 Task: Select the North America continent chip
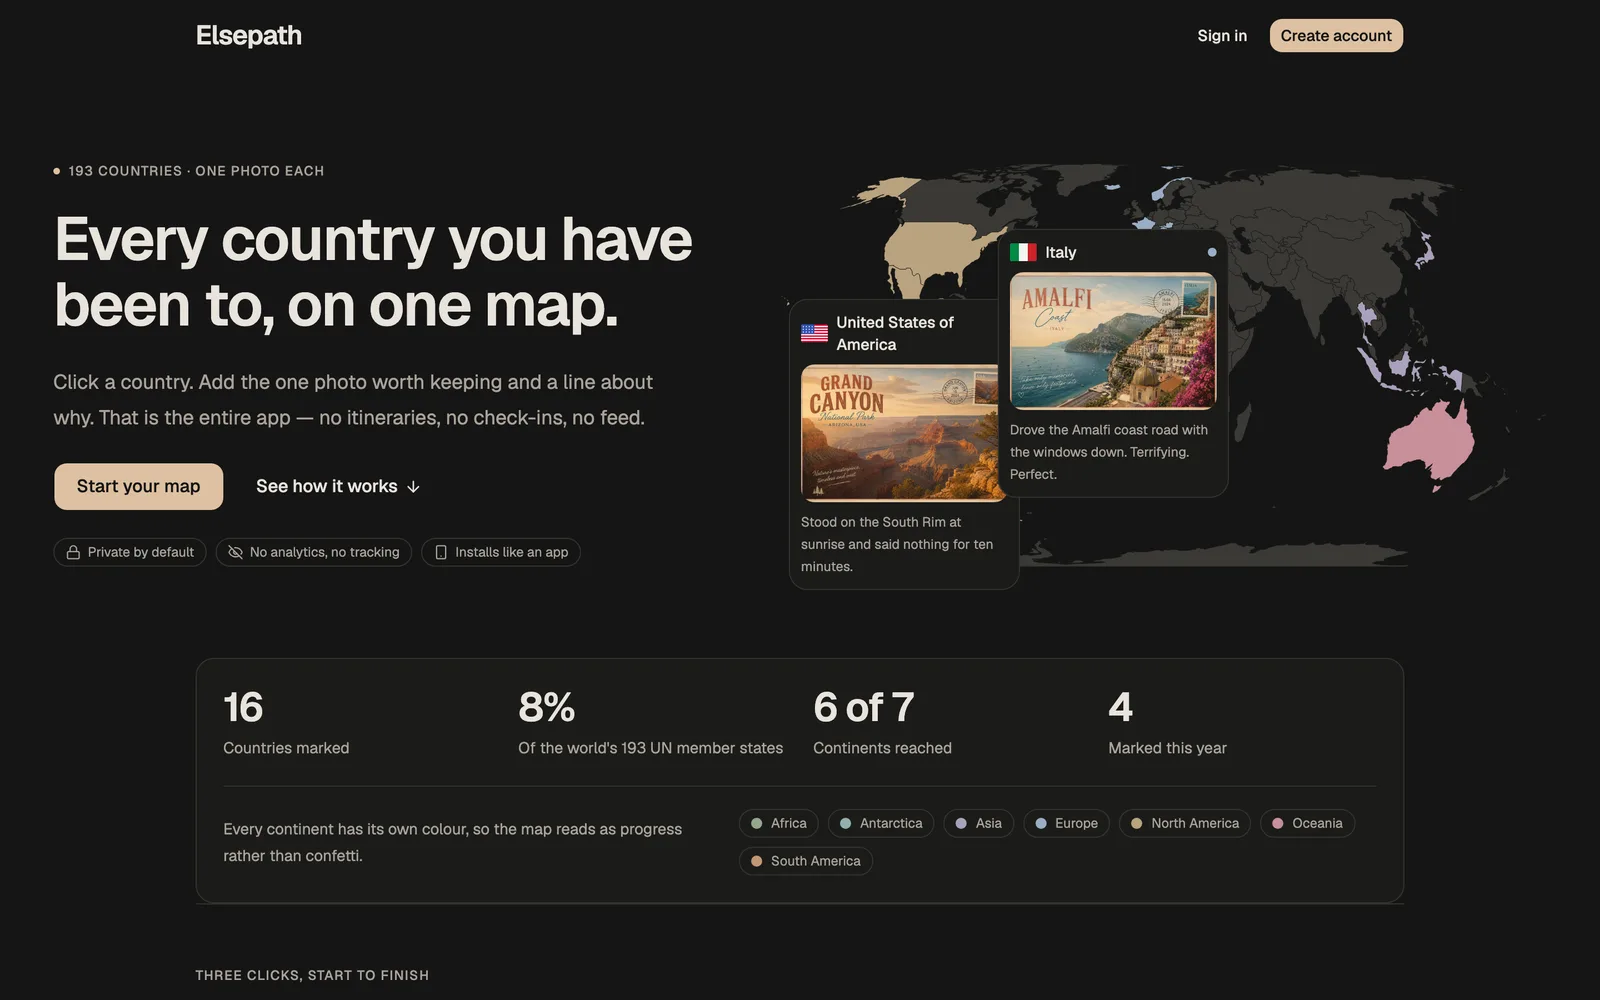tap(1184, 823)
